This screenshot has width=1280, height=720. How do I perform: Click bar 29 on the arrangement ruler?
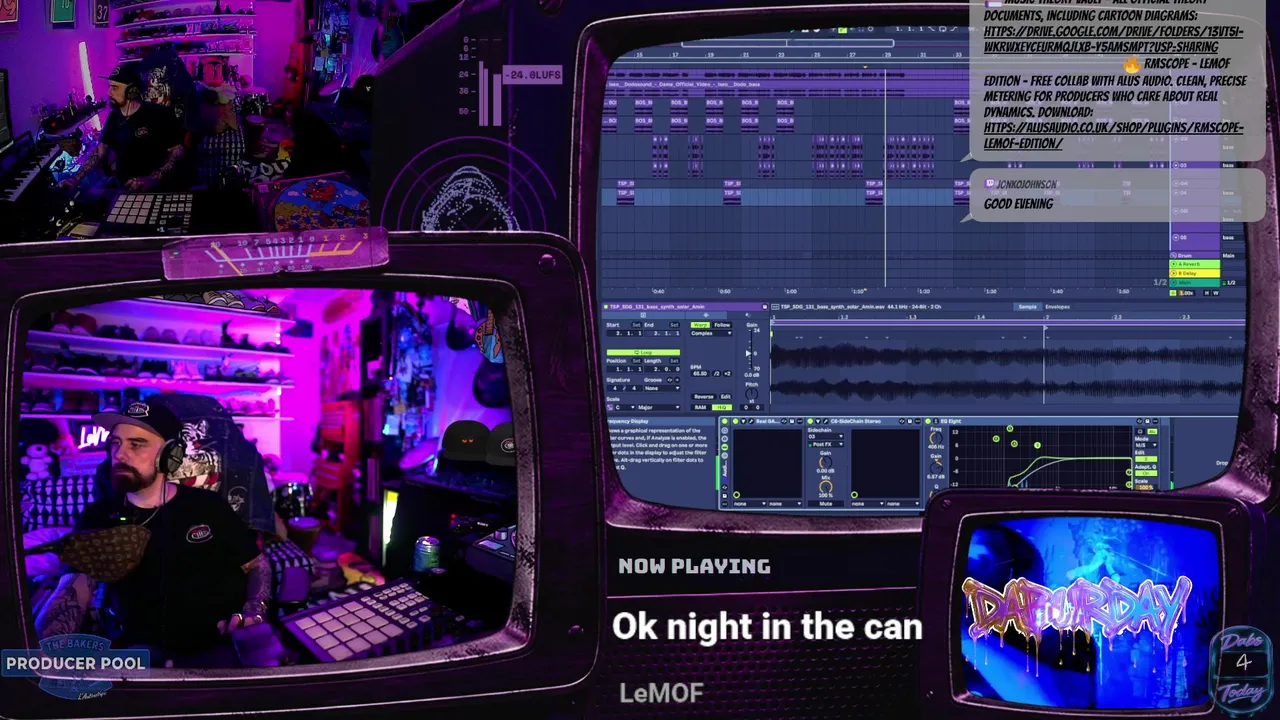click(x=887, y=55)
